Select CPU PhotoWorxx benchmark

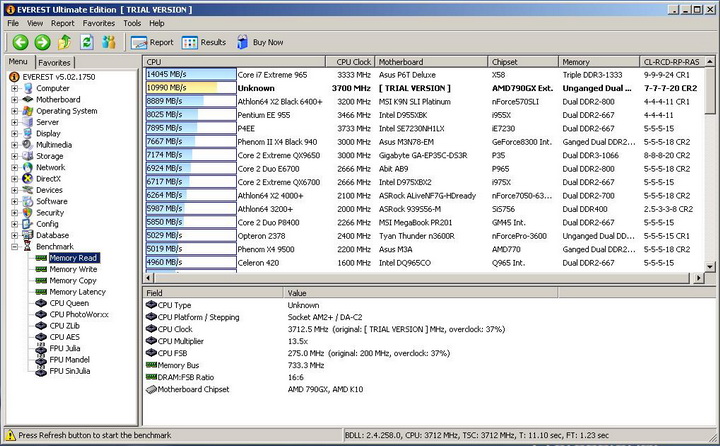click(79, 314)
